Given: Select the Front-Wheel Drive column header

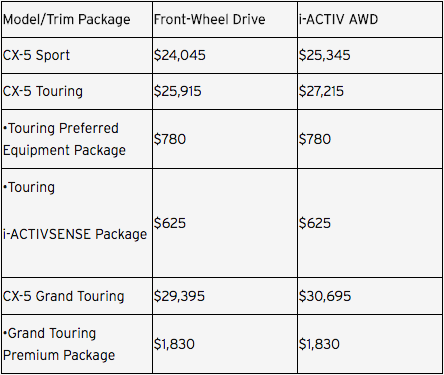Looking at the screenshot, I should coord(225,20).
